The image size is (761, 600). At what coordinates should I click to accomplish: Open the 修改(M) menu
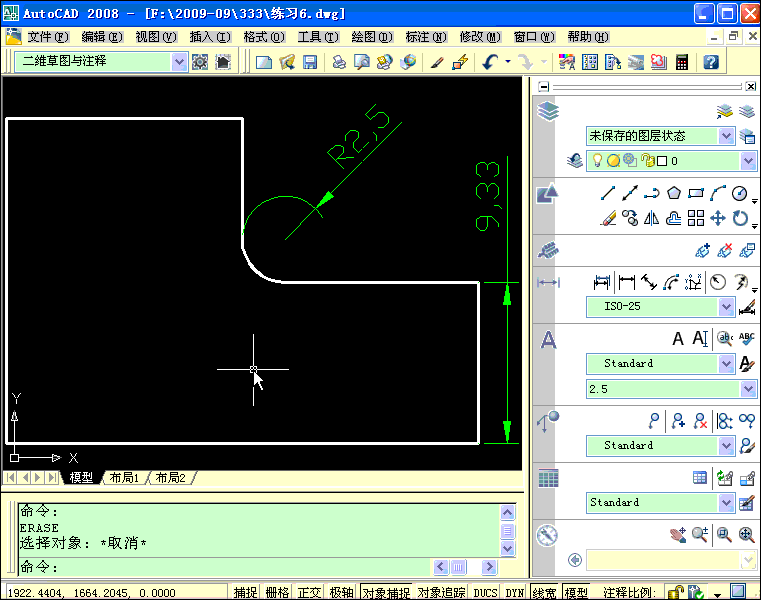tap(480, 37)
